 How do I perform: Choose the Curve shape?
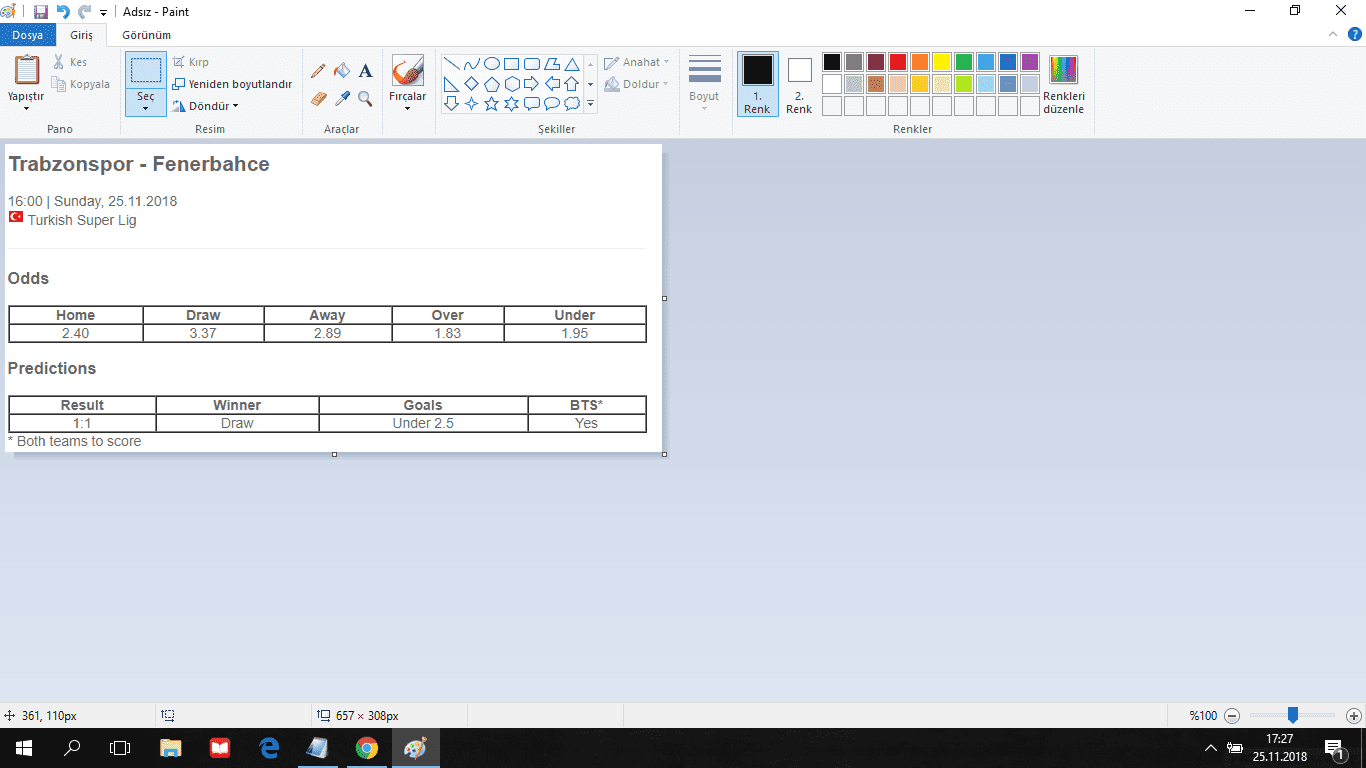pyautogui.click(x=472, y=64)
